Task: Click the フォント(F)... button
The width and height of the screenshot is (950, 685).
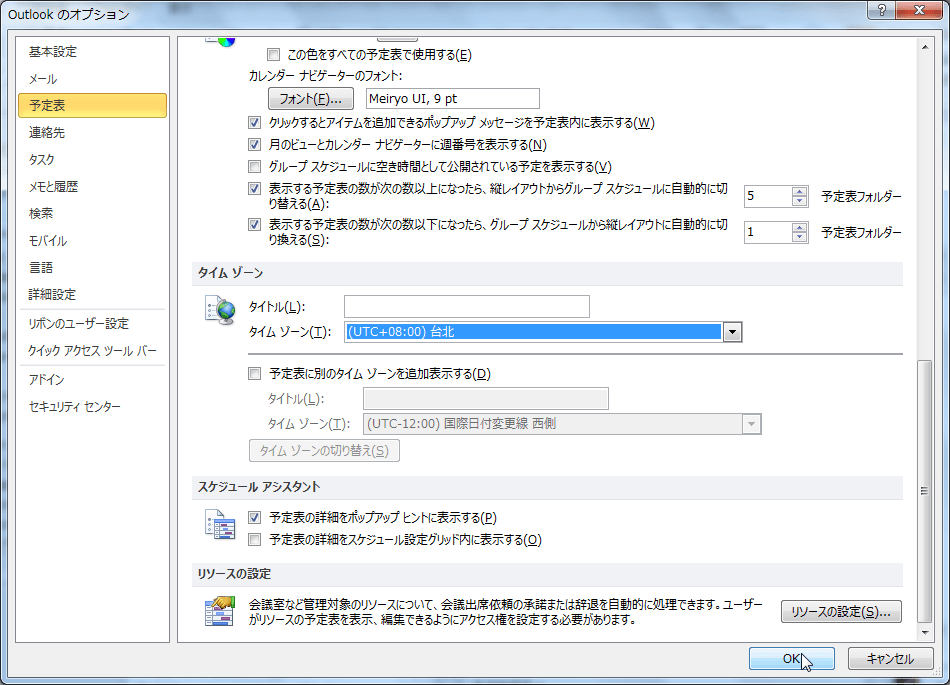Action: pos(311,99)
